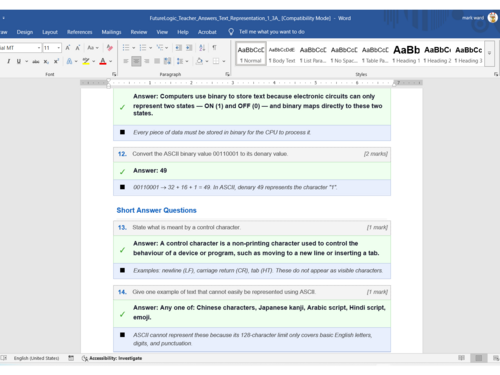The height and width of the screenshot is (375, 500).
Task: Apply paragraph shading fill
Action: click(x=199, y=61)
